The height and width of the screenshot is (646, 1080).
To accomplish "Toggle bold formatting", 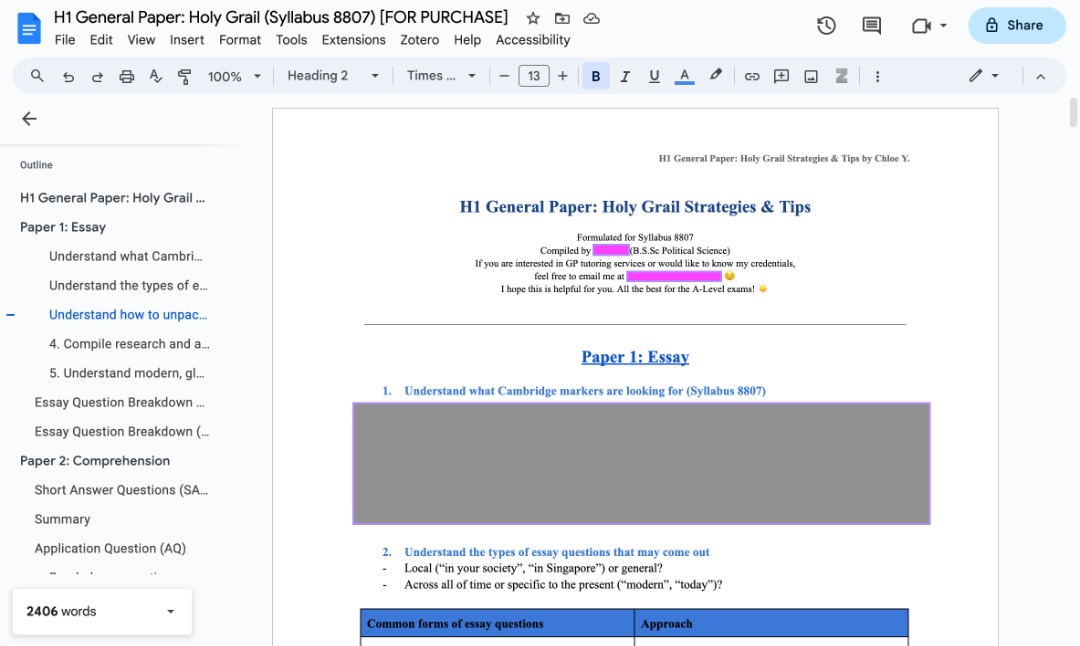I will point(596,76).
